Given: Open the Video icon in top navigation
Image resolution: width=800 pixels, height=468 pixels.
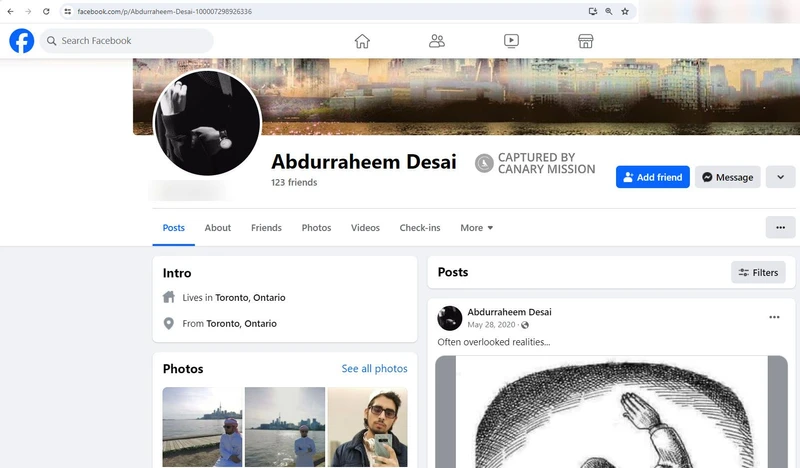Looking at the screenshot, I should coord(511,41).
